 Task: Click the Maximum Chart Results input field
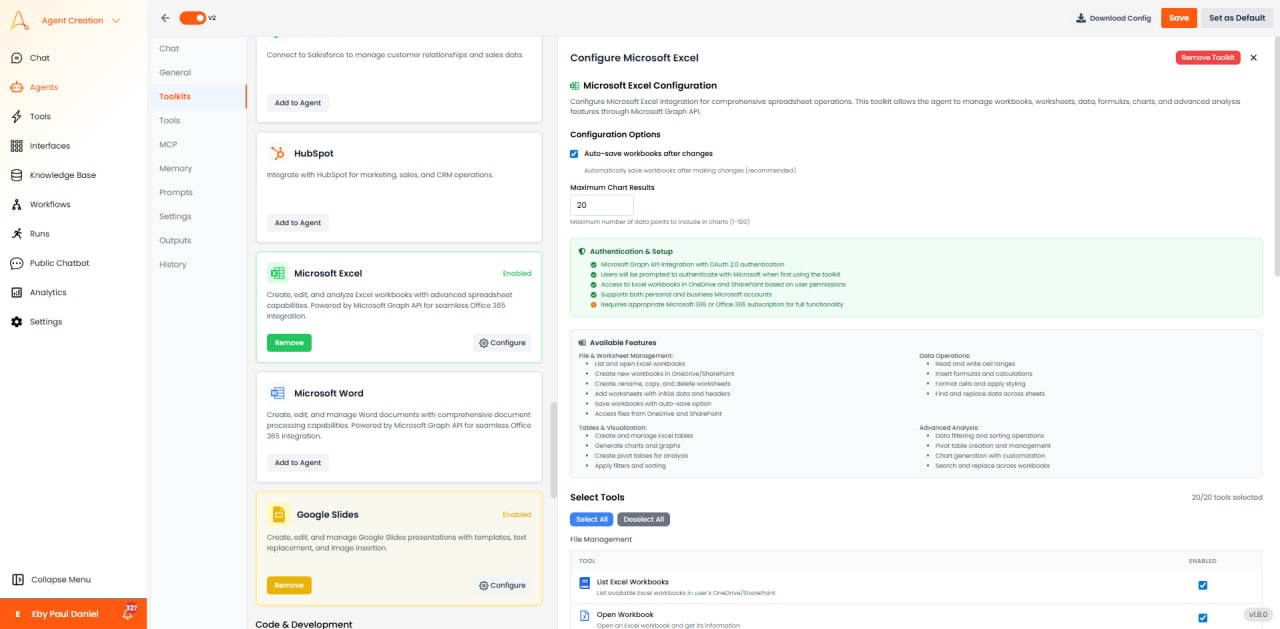[602, 204]
